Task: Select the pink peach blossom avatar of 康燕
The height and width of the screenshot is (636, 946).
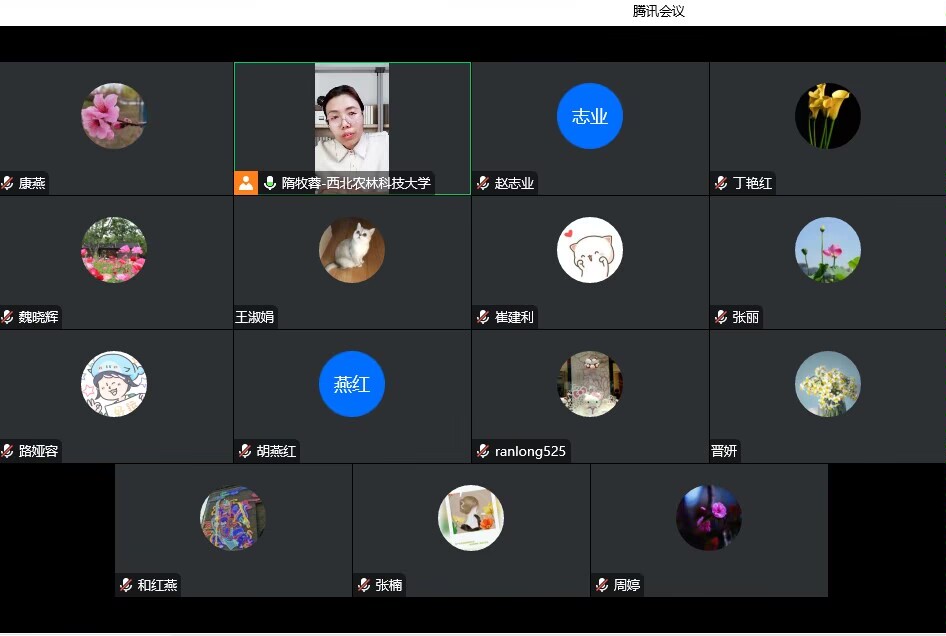Action: [x=113, y=116]
